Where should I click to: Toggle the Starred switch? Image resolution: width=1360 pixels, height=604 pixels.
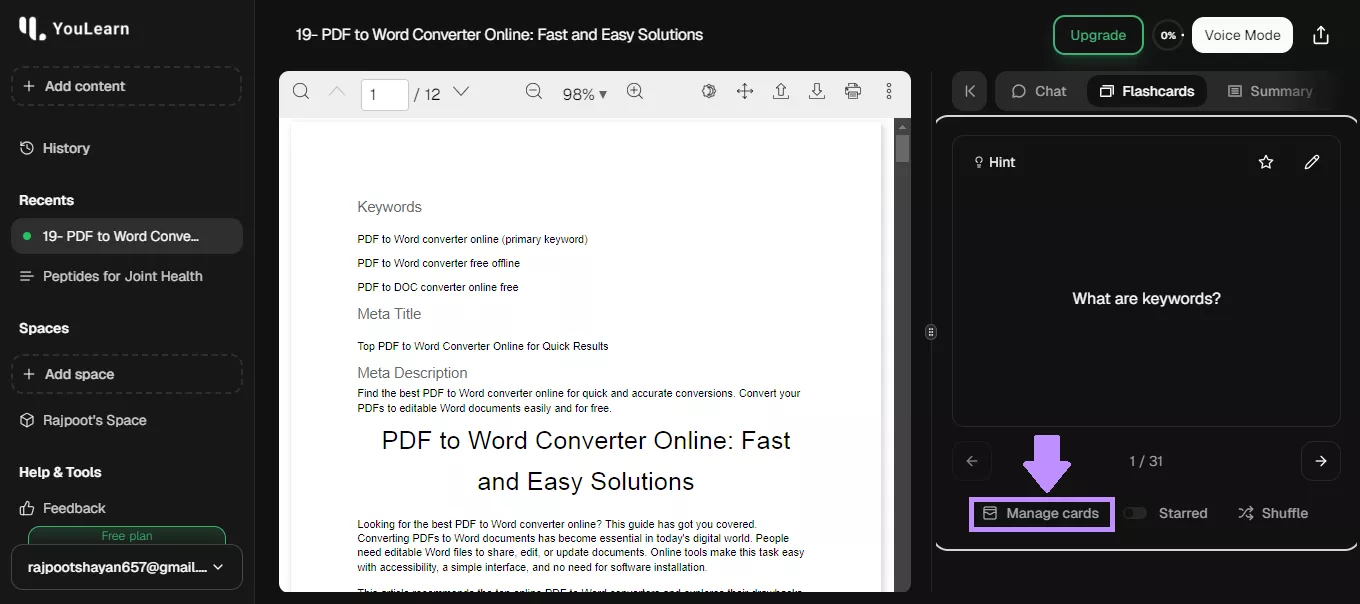point(1135,513)
